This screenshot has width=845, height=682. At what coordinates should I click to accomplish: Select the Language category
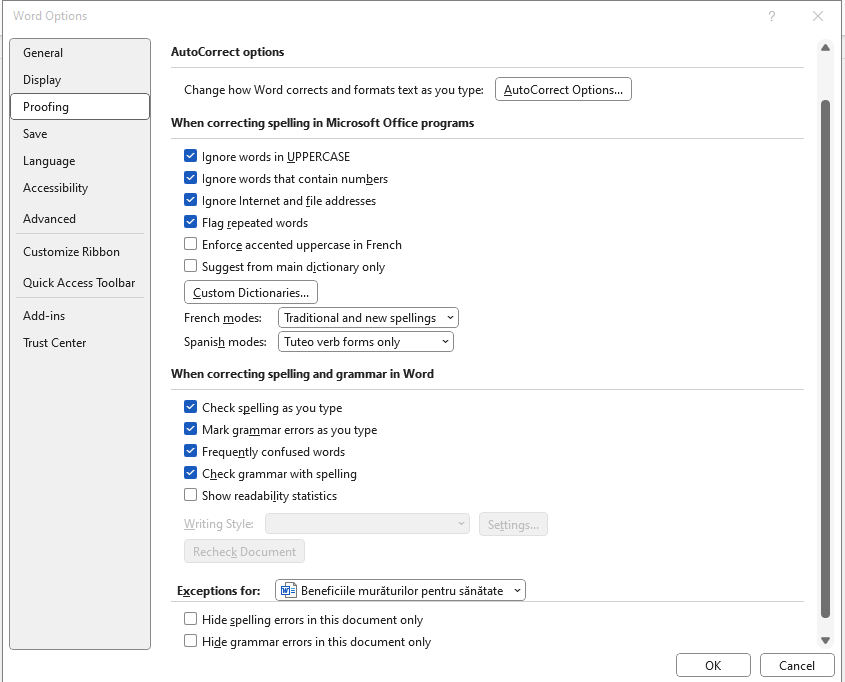tap(80, 161)
